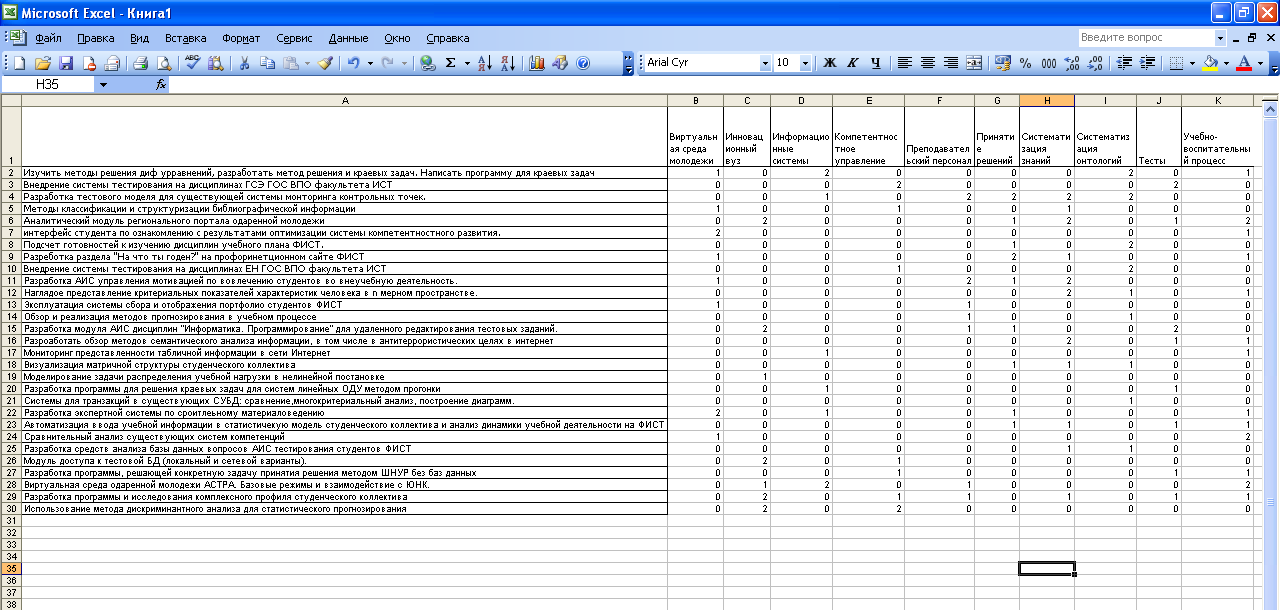Apply the thousands separator format
Screen dimensions: 1280x610
point(1049,62)
